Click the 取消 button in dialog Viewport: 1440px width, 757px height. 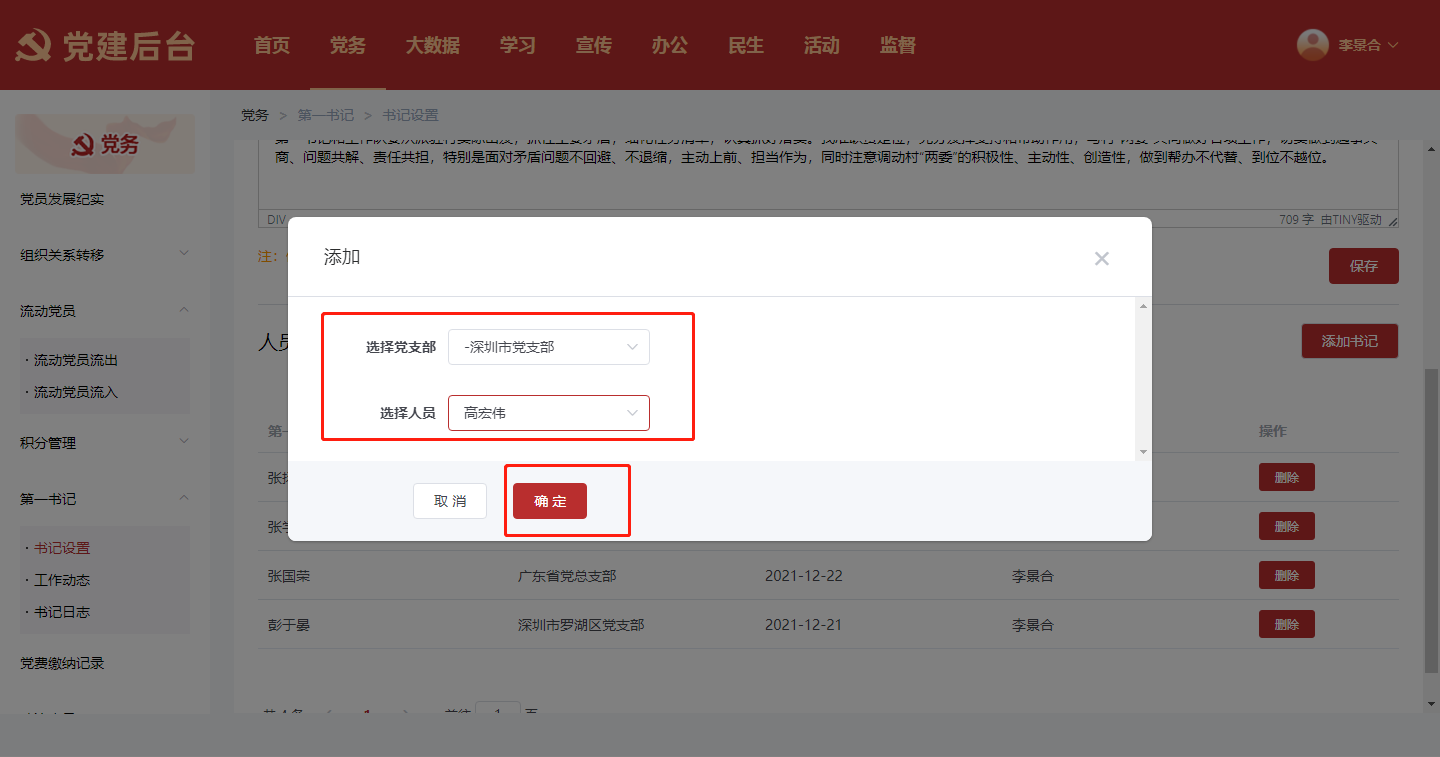[450, 501]
